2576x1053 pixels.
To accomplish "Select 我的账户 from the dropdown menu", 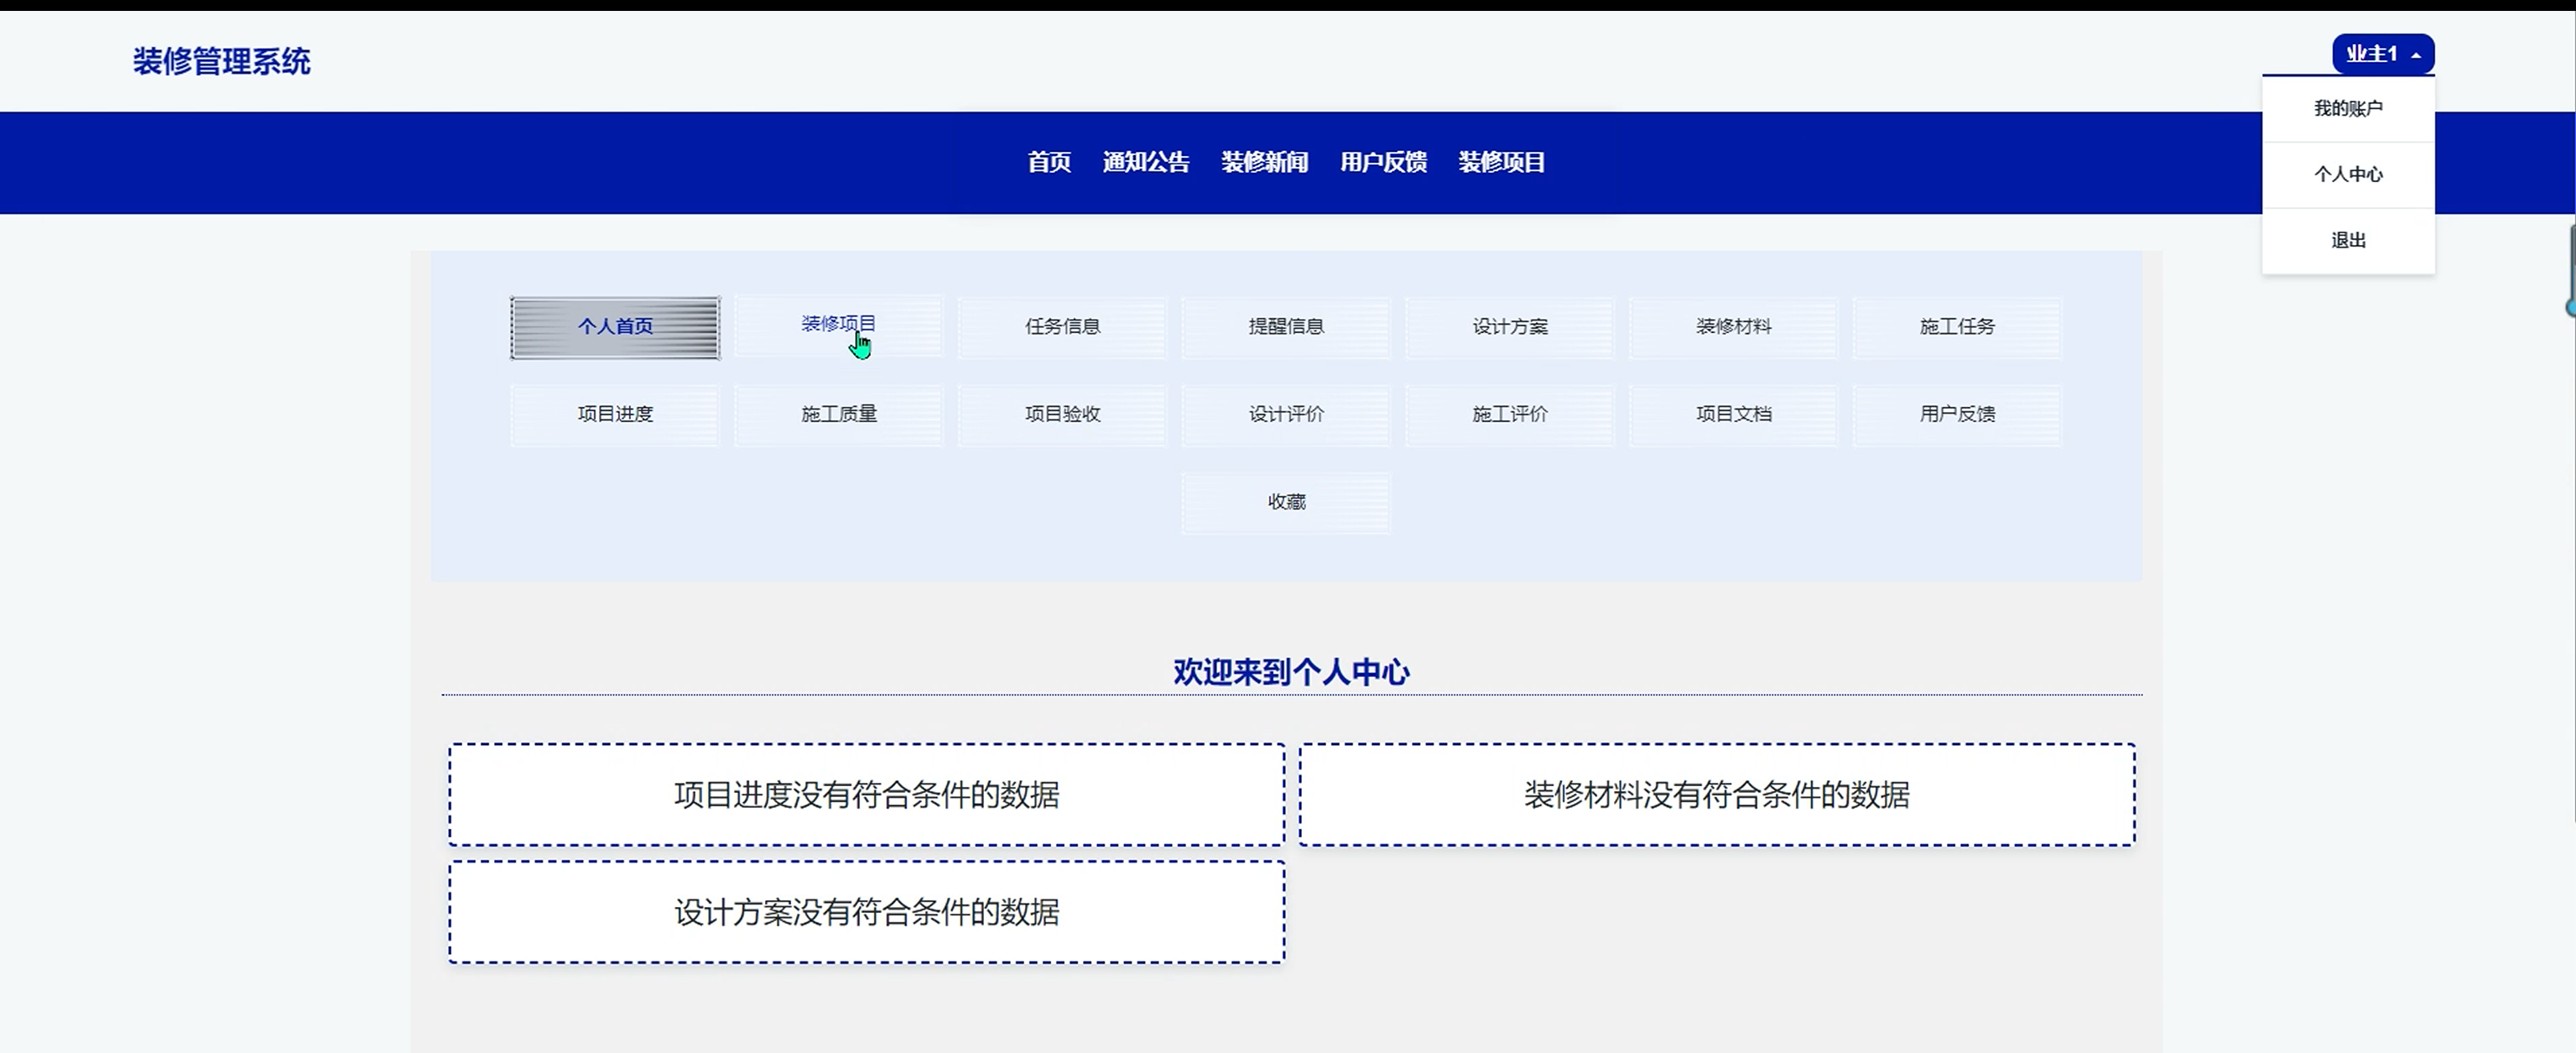I will 2347,108.
